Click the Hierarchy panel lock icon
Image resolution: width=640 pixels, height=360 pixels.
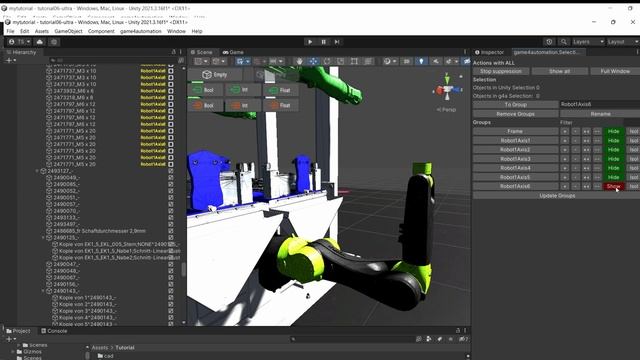click(x=173, y=52)
